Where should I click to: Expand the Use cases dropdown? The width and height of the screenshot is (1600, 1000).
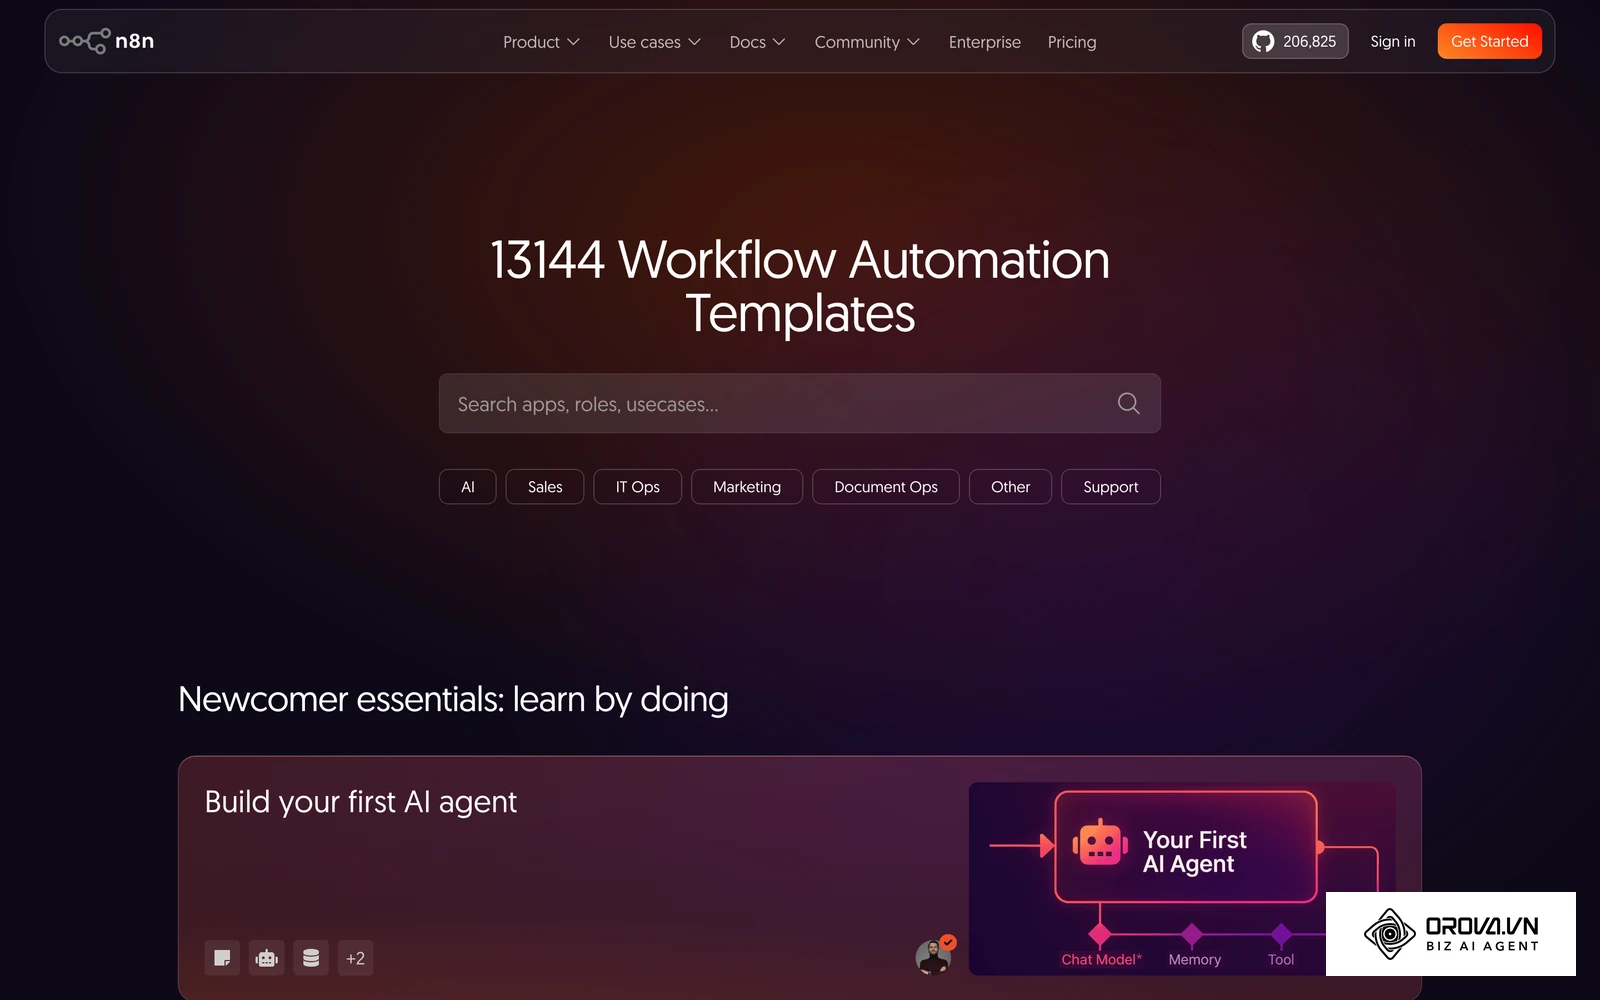[x=654, y=42]
